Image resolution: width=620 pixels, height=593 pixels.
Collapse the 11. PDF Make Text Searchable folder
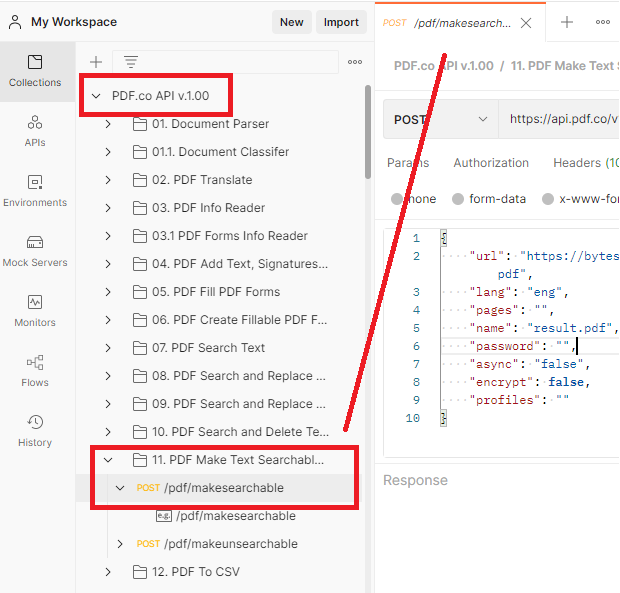(x=108, y=460)
